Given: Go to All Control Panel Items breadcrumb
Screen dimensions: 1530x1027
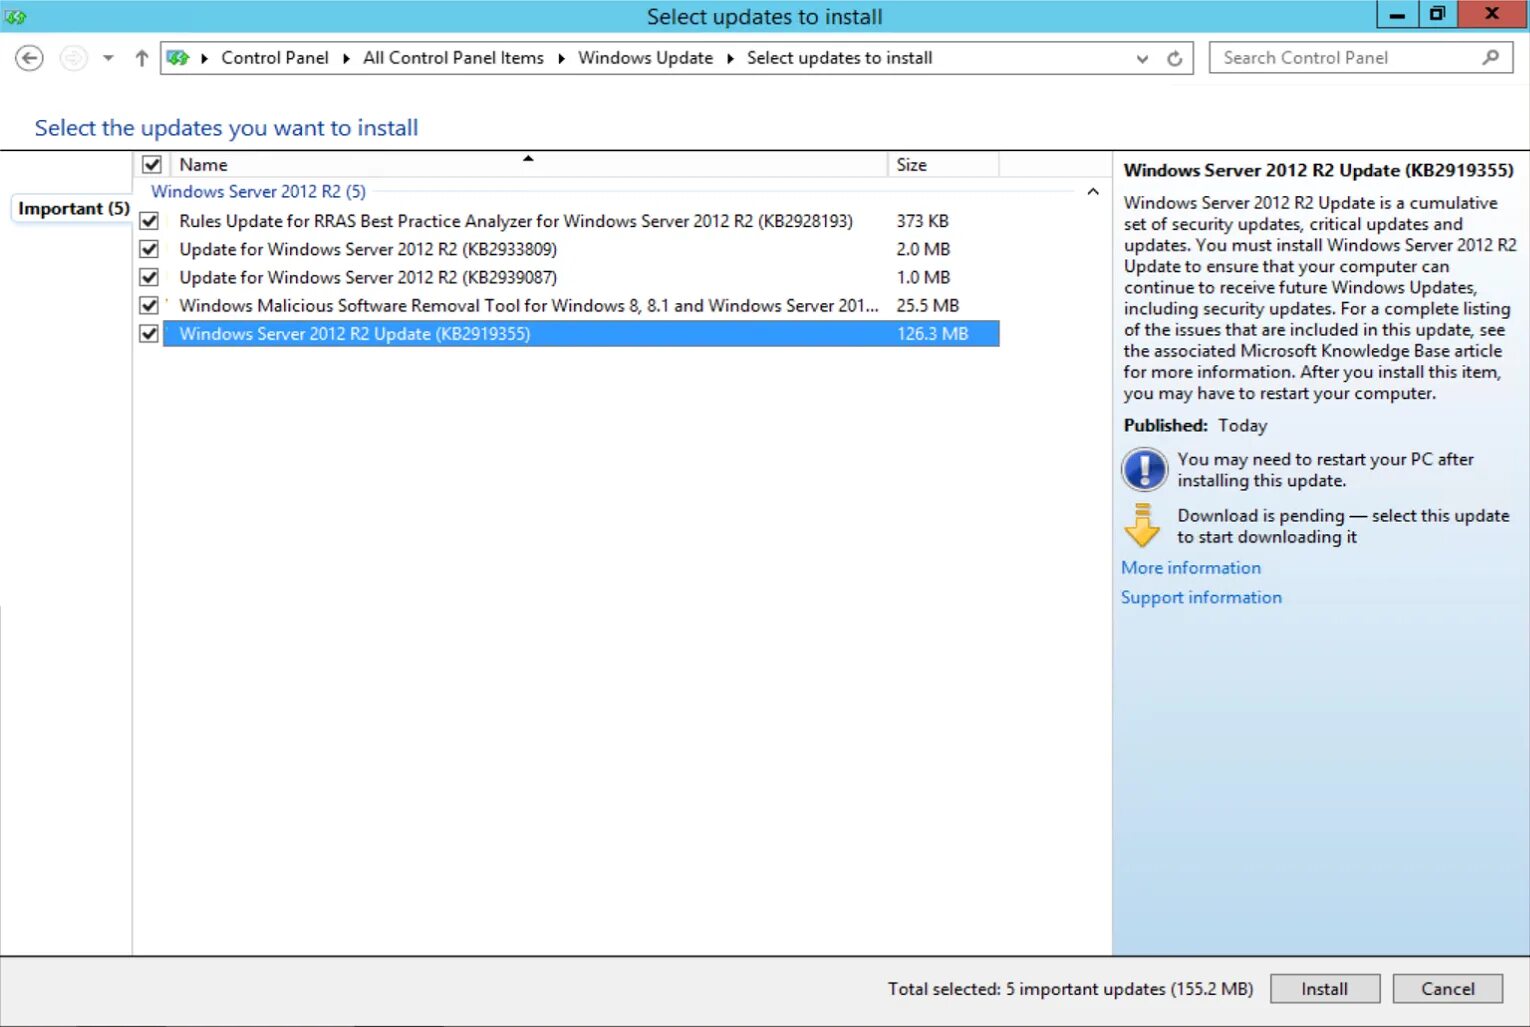Looking at the screenshot, I should [453, 58].
